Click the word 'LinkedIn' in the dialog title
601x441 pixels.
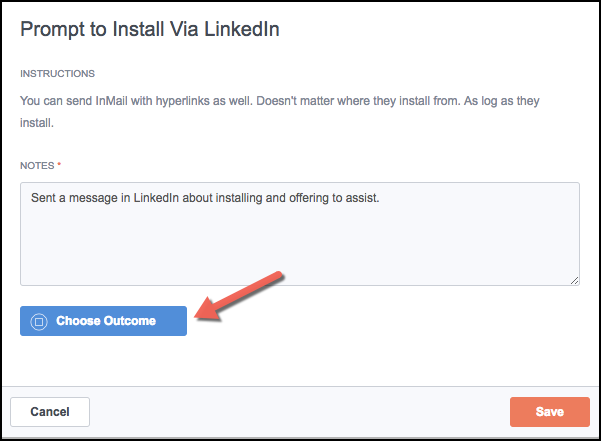click(242, 29)
